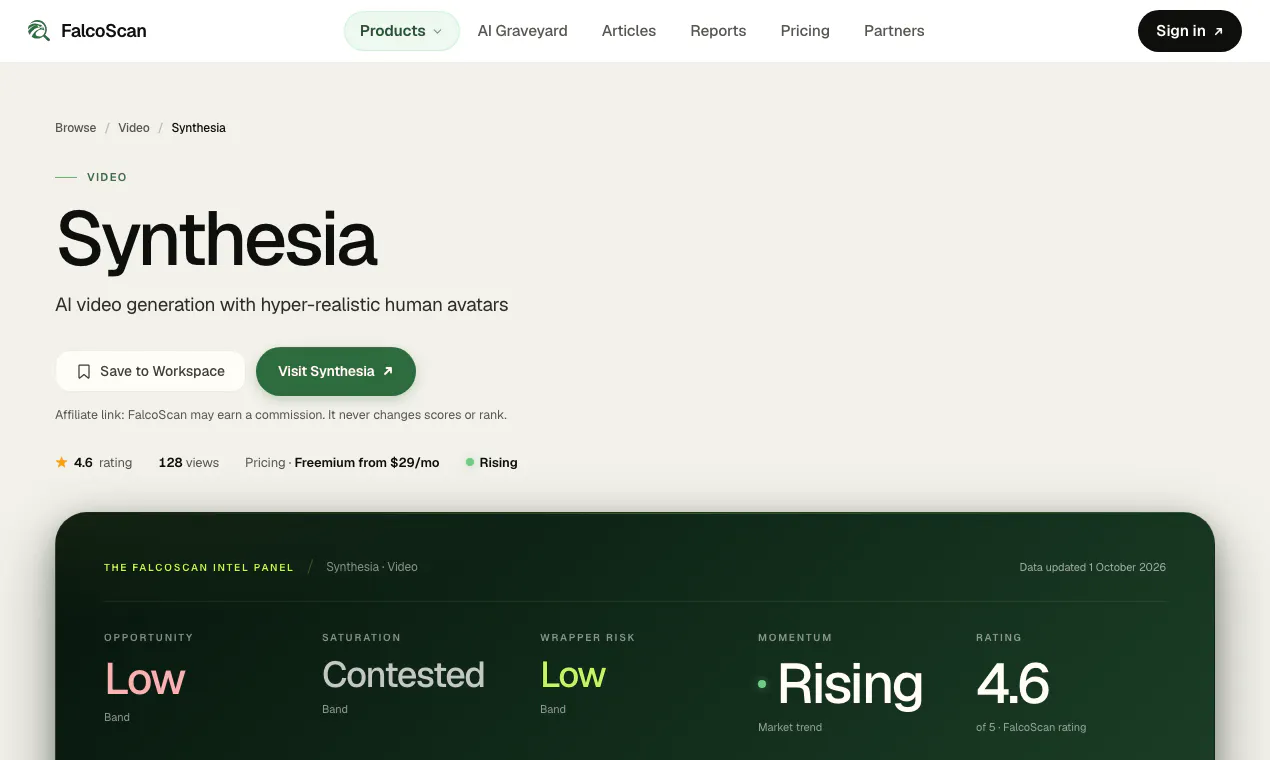Screen dimensions: 1270x760
Task: Open the AI Graveyard page
Action: (x=522, y=31)
